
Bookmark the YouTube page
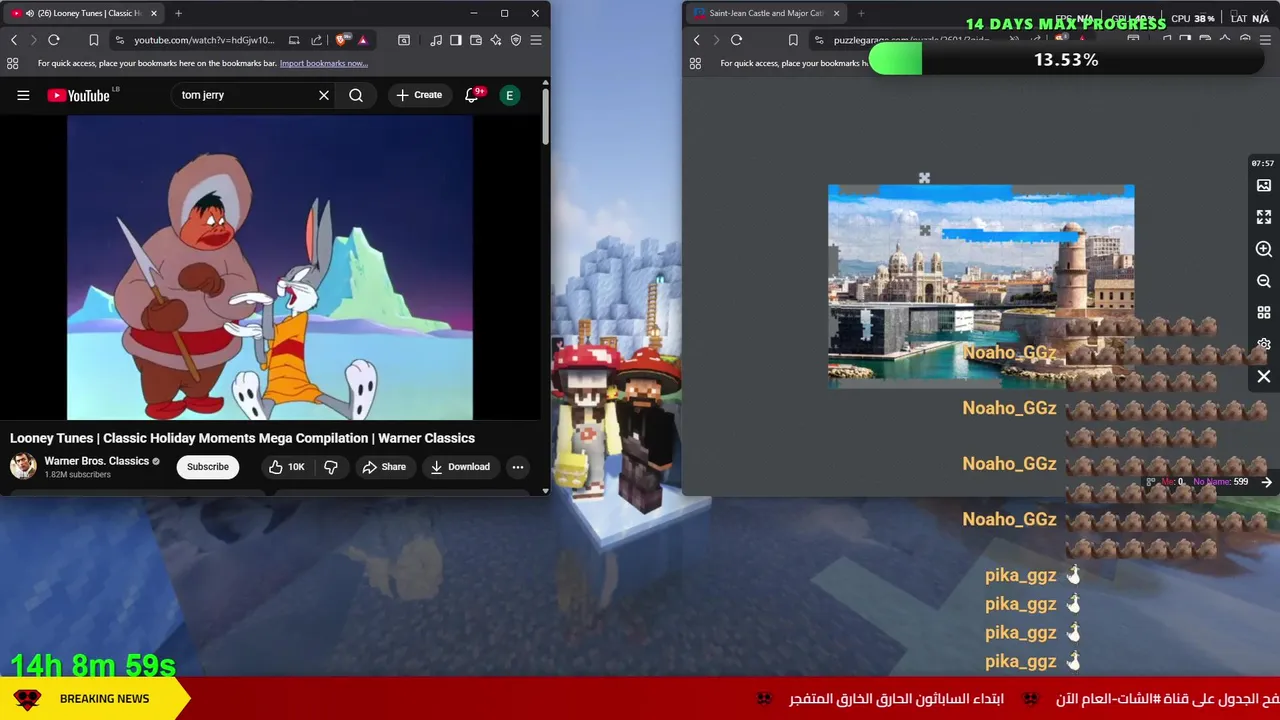coord(93,40)
